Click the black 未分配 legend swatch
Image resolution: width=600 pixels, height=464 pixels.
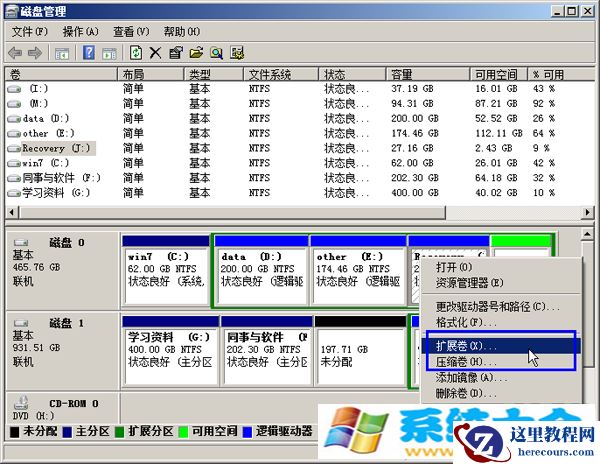(15, 432)
